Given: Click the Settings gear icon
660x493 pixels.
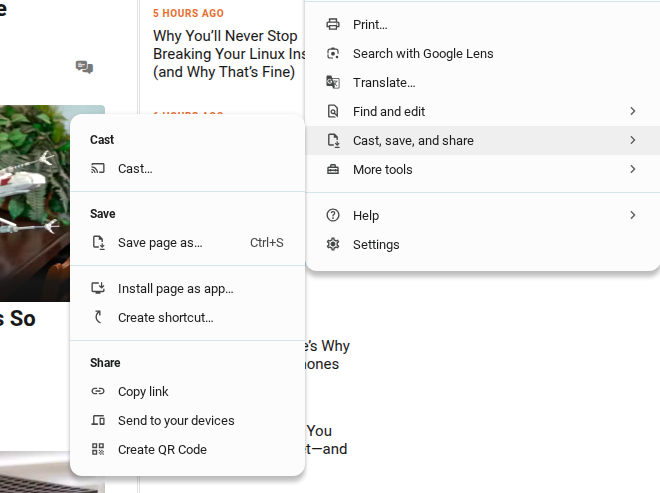Looking at the screenshot, I should pos(333,244).
